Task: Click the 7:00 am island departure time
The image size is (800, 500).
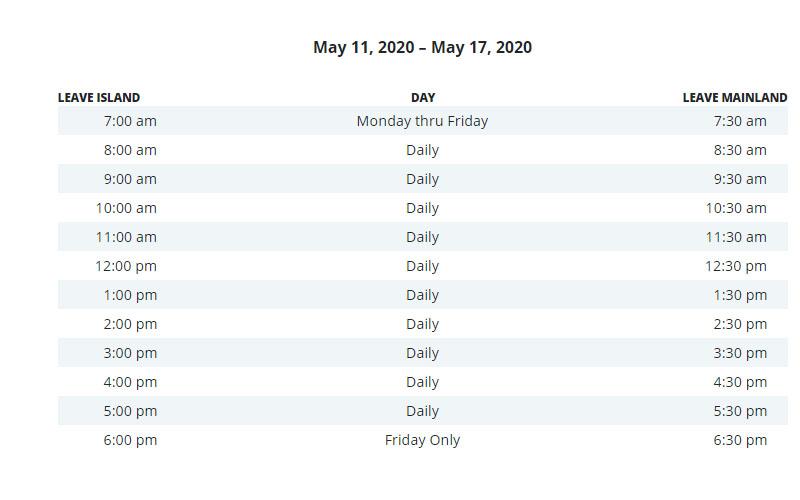Action: click(x=130, y=121)
